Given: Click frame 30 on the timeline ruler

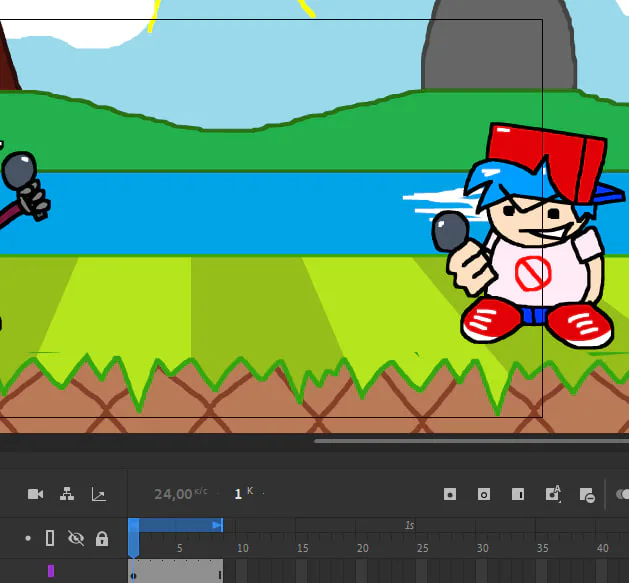Looking at the screenshot, I should click(x=483, y=548).
